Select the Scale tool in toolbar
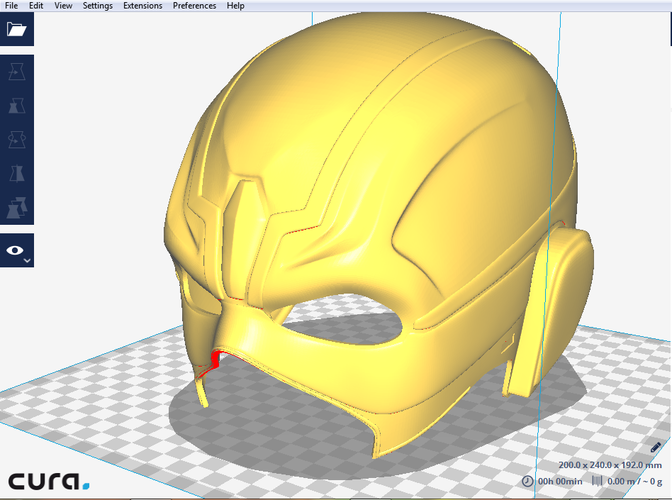The height and width of the screenshot is (500, 672). click(17, 105)
